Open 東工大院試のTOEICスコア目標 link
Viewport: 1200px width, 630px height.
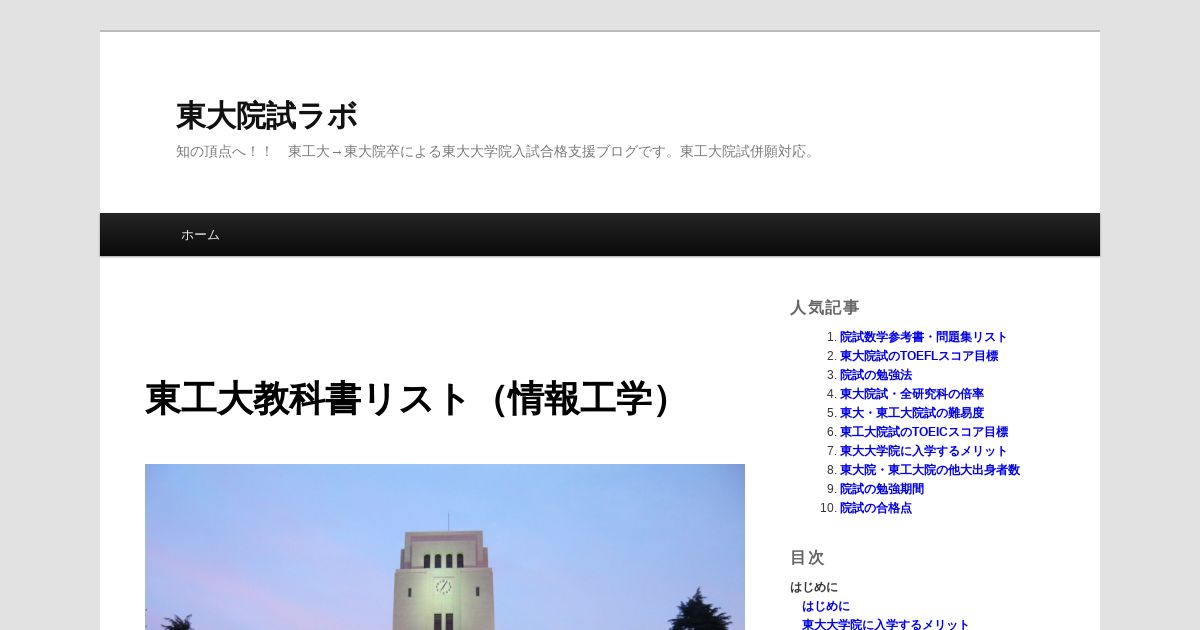click(x=923, y=432)
